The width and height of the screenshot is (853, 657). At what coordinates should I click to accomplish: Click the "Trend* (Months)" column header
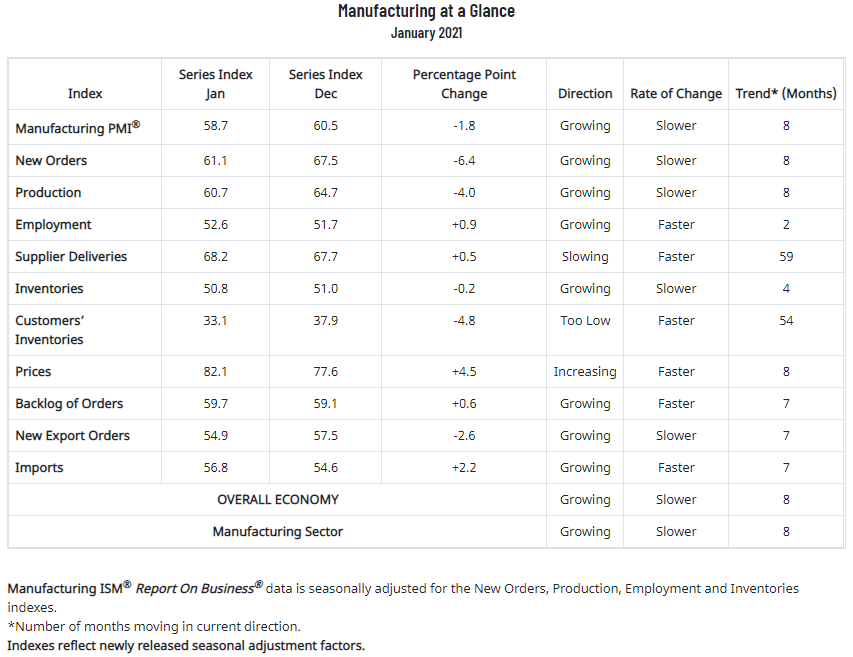click(x=786, y=93)
